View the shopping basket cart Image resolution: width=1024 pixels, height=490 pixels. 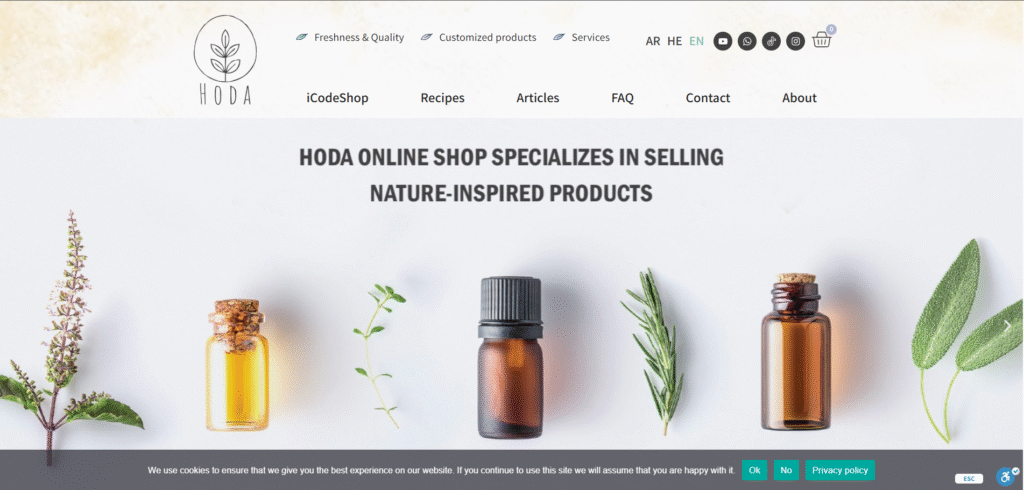click(x=822, y=40)
